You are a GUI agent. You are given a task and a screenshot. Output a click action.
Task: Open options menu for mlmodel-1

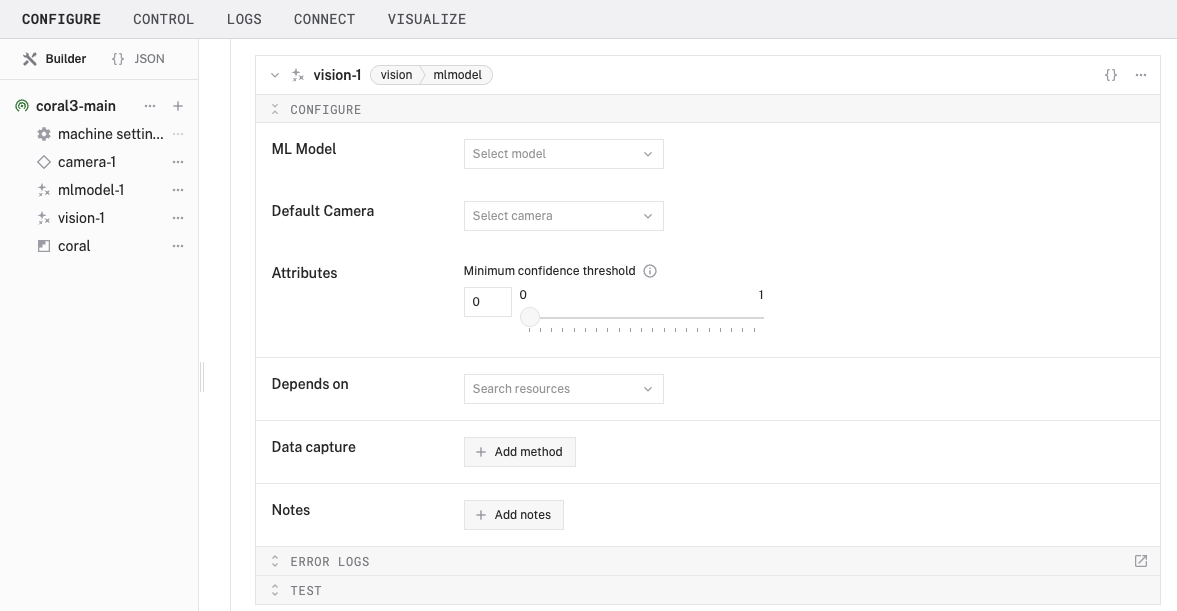click(x=178, y=190)
